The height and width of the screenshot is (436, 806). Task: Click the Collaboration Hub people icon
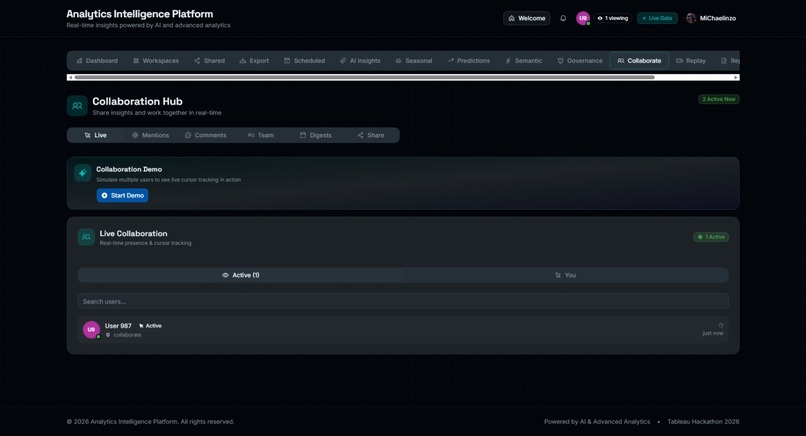click(77, 105)
